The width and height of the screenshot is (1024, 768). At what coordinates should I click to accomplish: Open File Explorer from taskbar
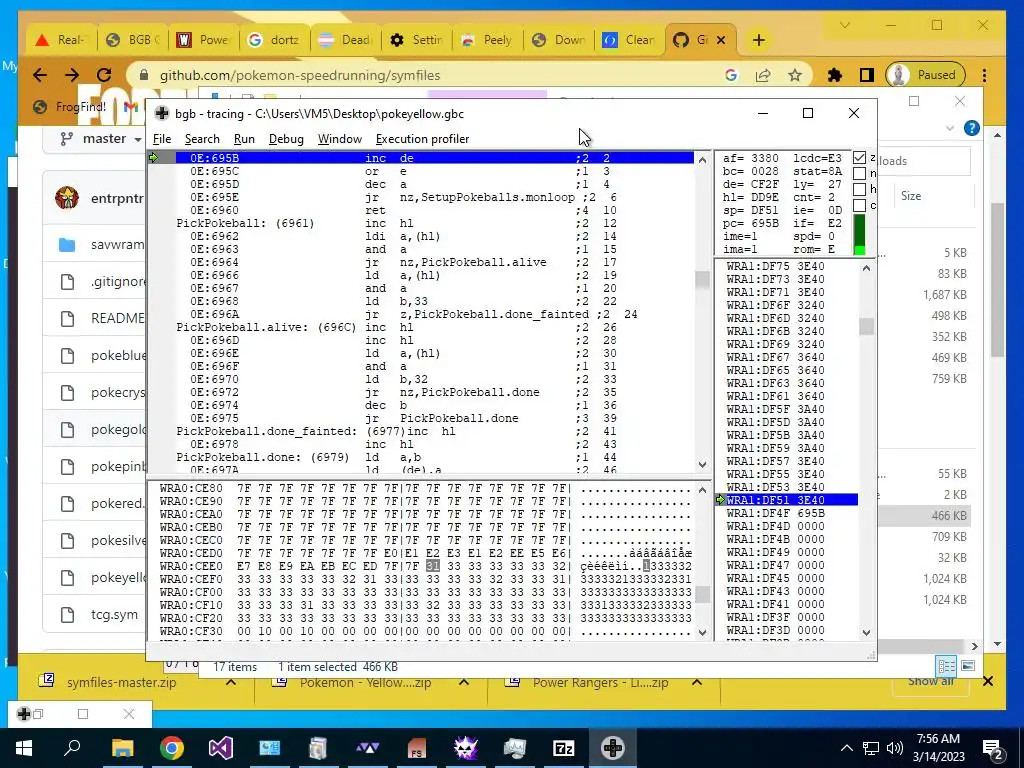point(122,748)
